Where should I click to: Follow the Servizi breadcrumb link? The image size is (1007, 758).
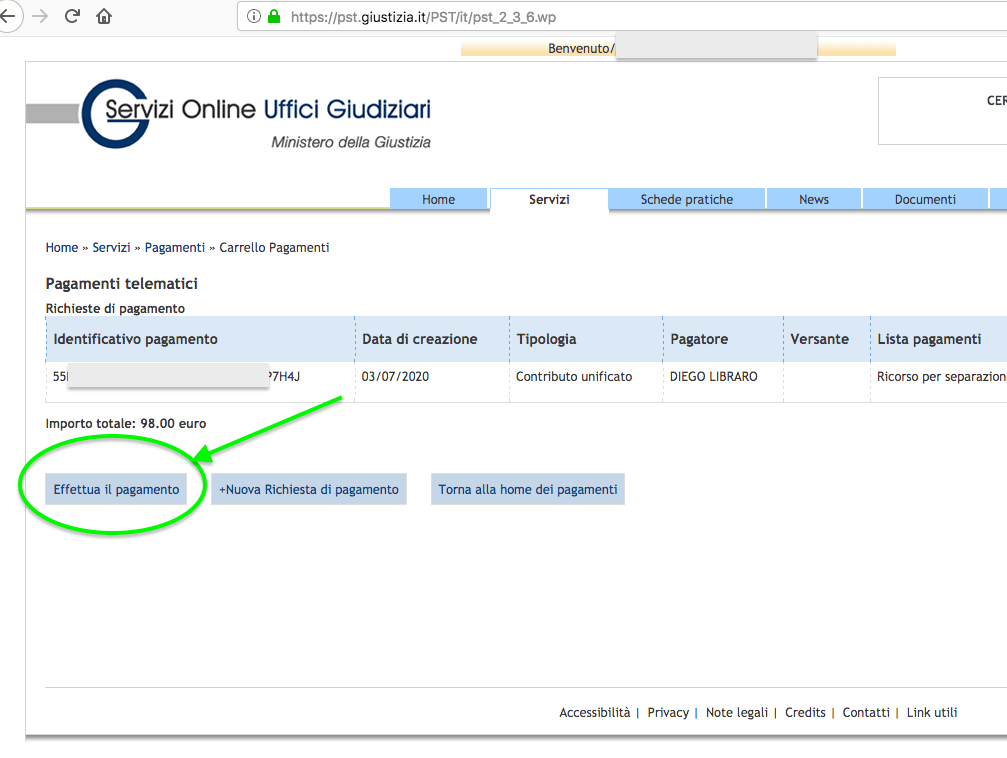pos(111,247)
